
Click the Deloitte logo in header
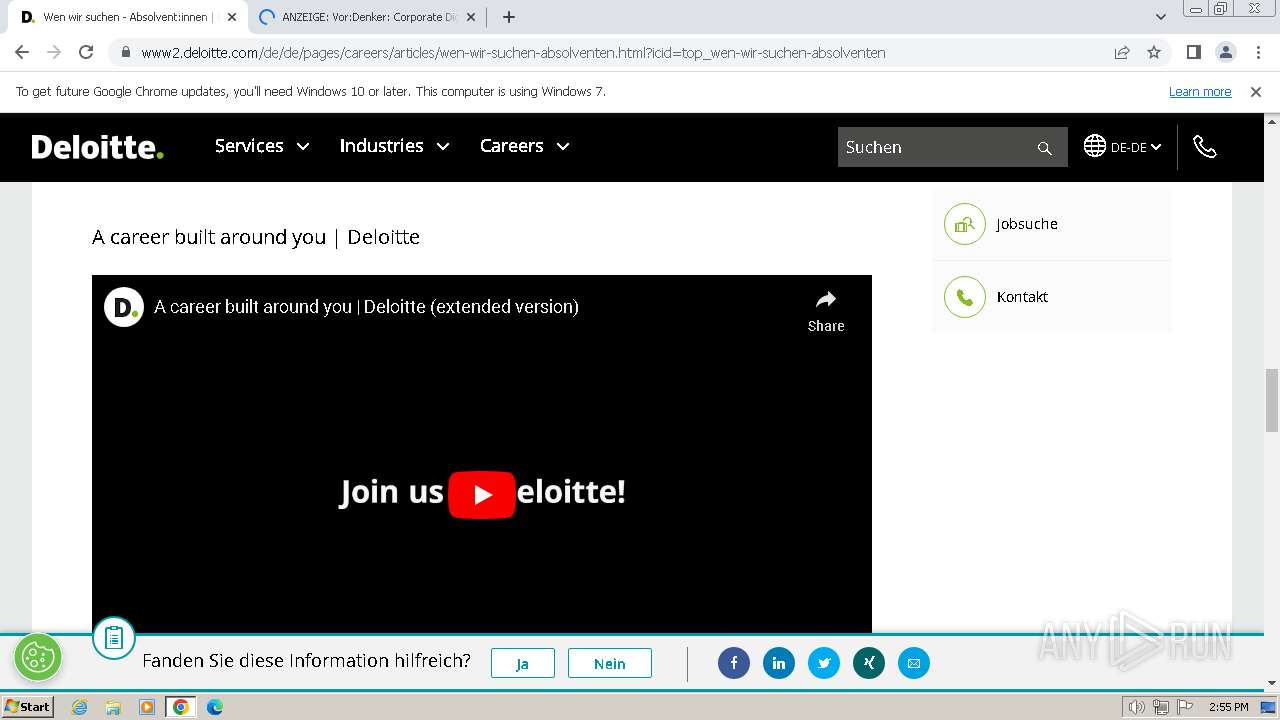[x=97, y=147]
